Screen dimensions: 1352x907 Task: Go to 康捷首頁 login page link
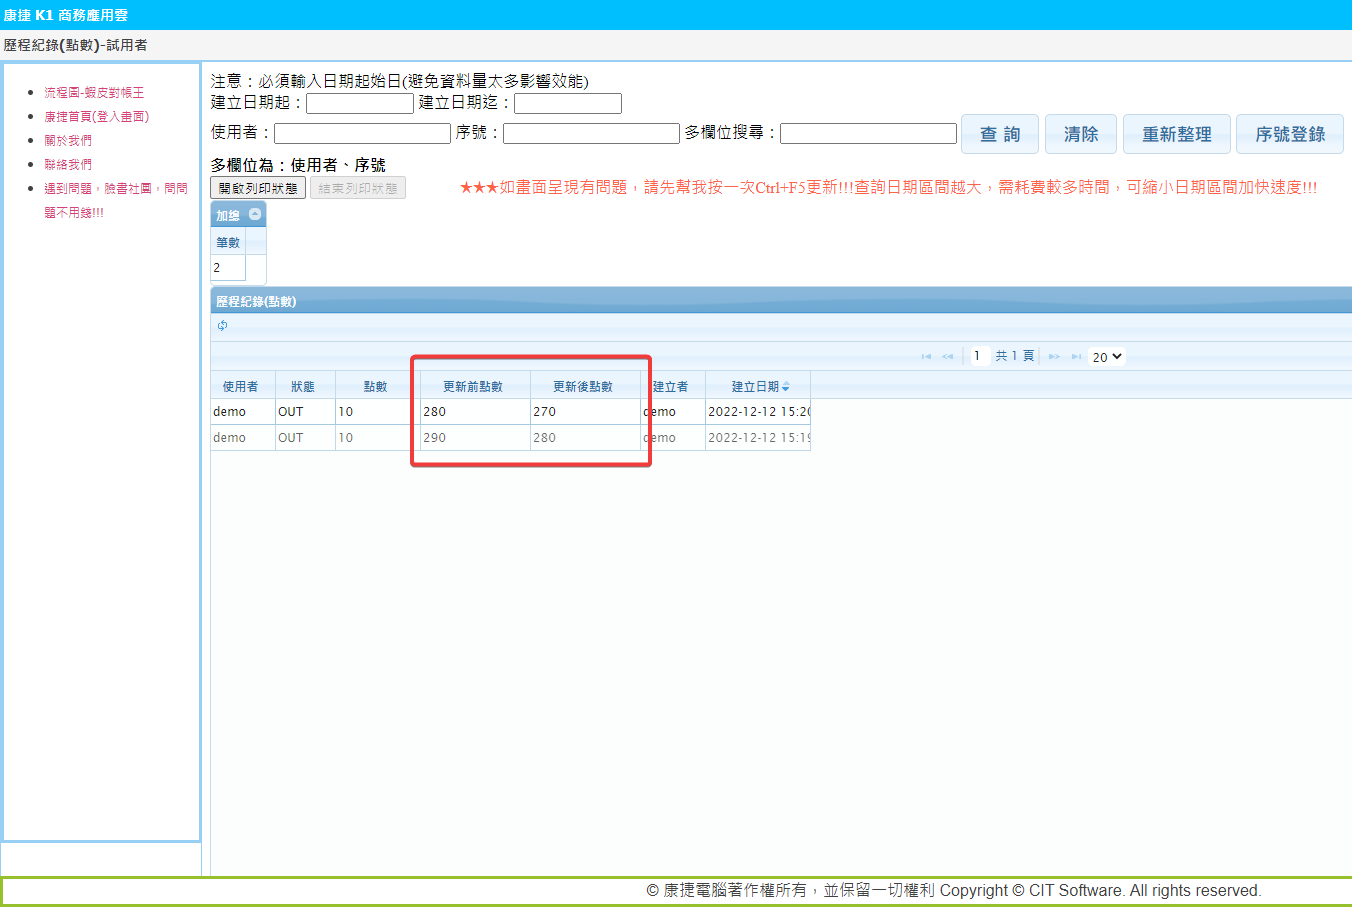(96, 117)
